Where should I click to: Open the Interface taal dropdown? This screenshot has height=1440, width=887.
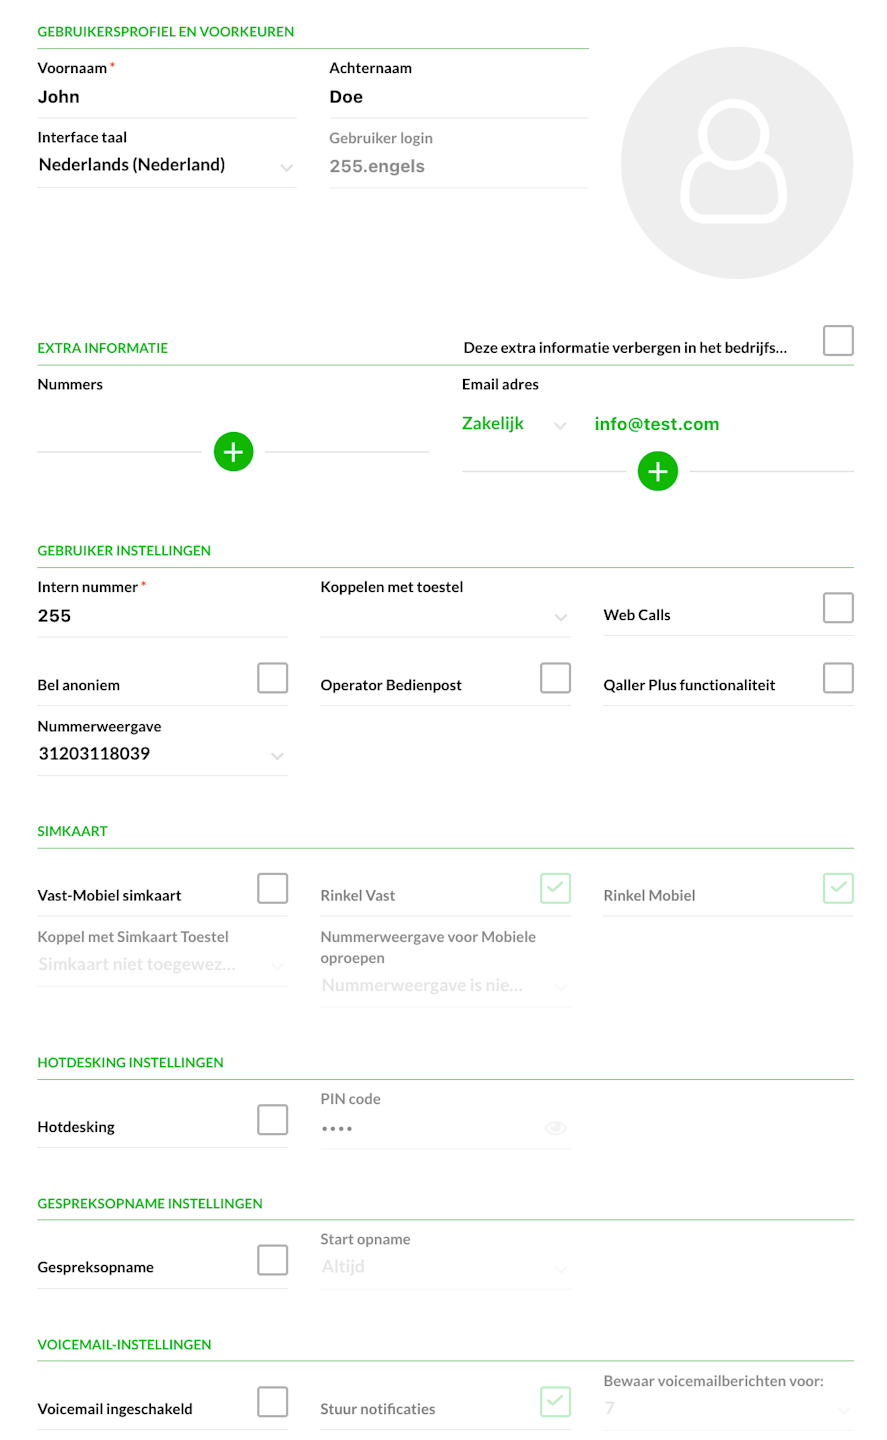click(166, 166)
